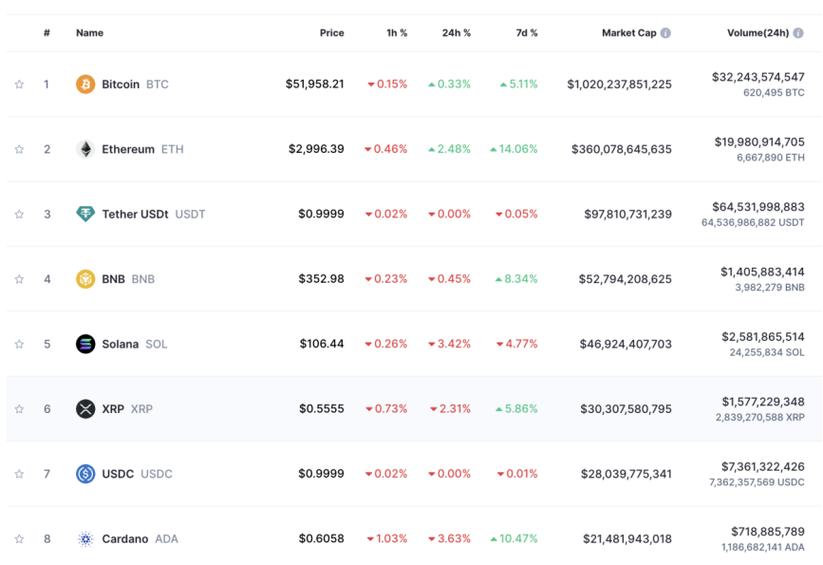Image resolution: width=823 pixels, height=565 pixels.
Task: Open the Volume(24h) info icon
Action: (x=798, y=33)
